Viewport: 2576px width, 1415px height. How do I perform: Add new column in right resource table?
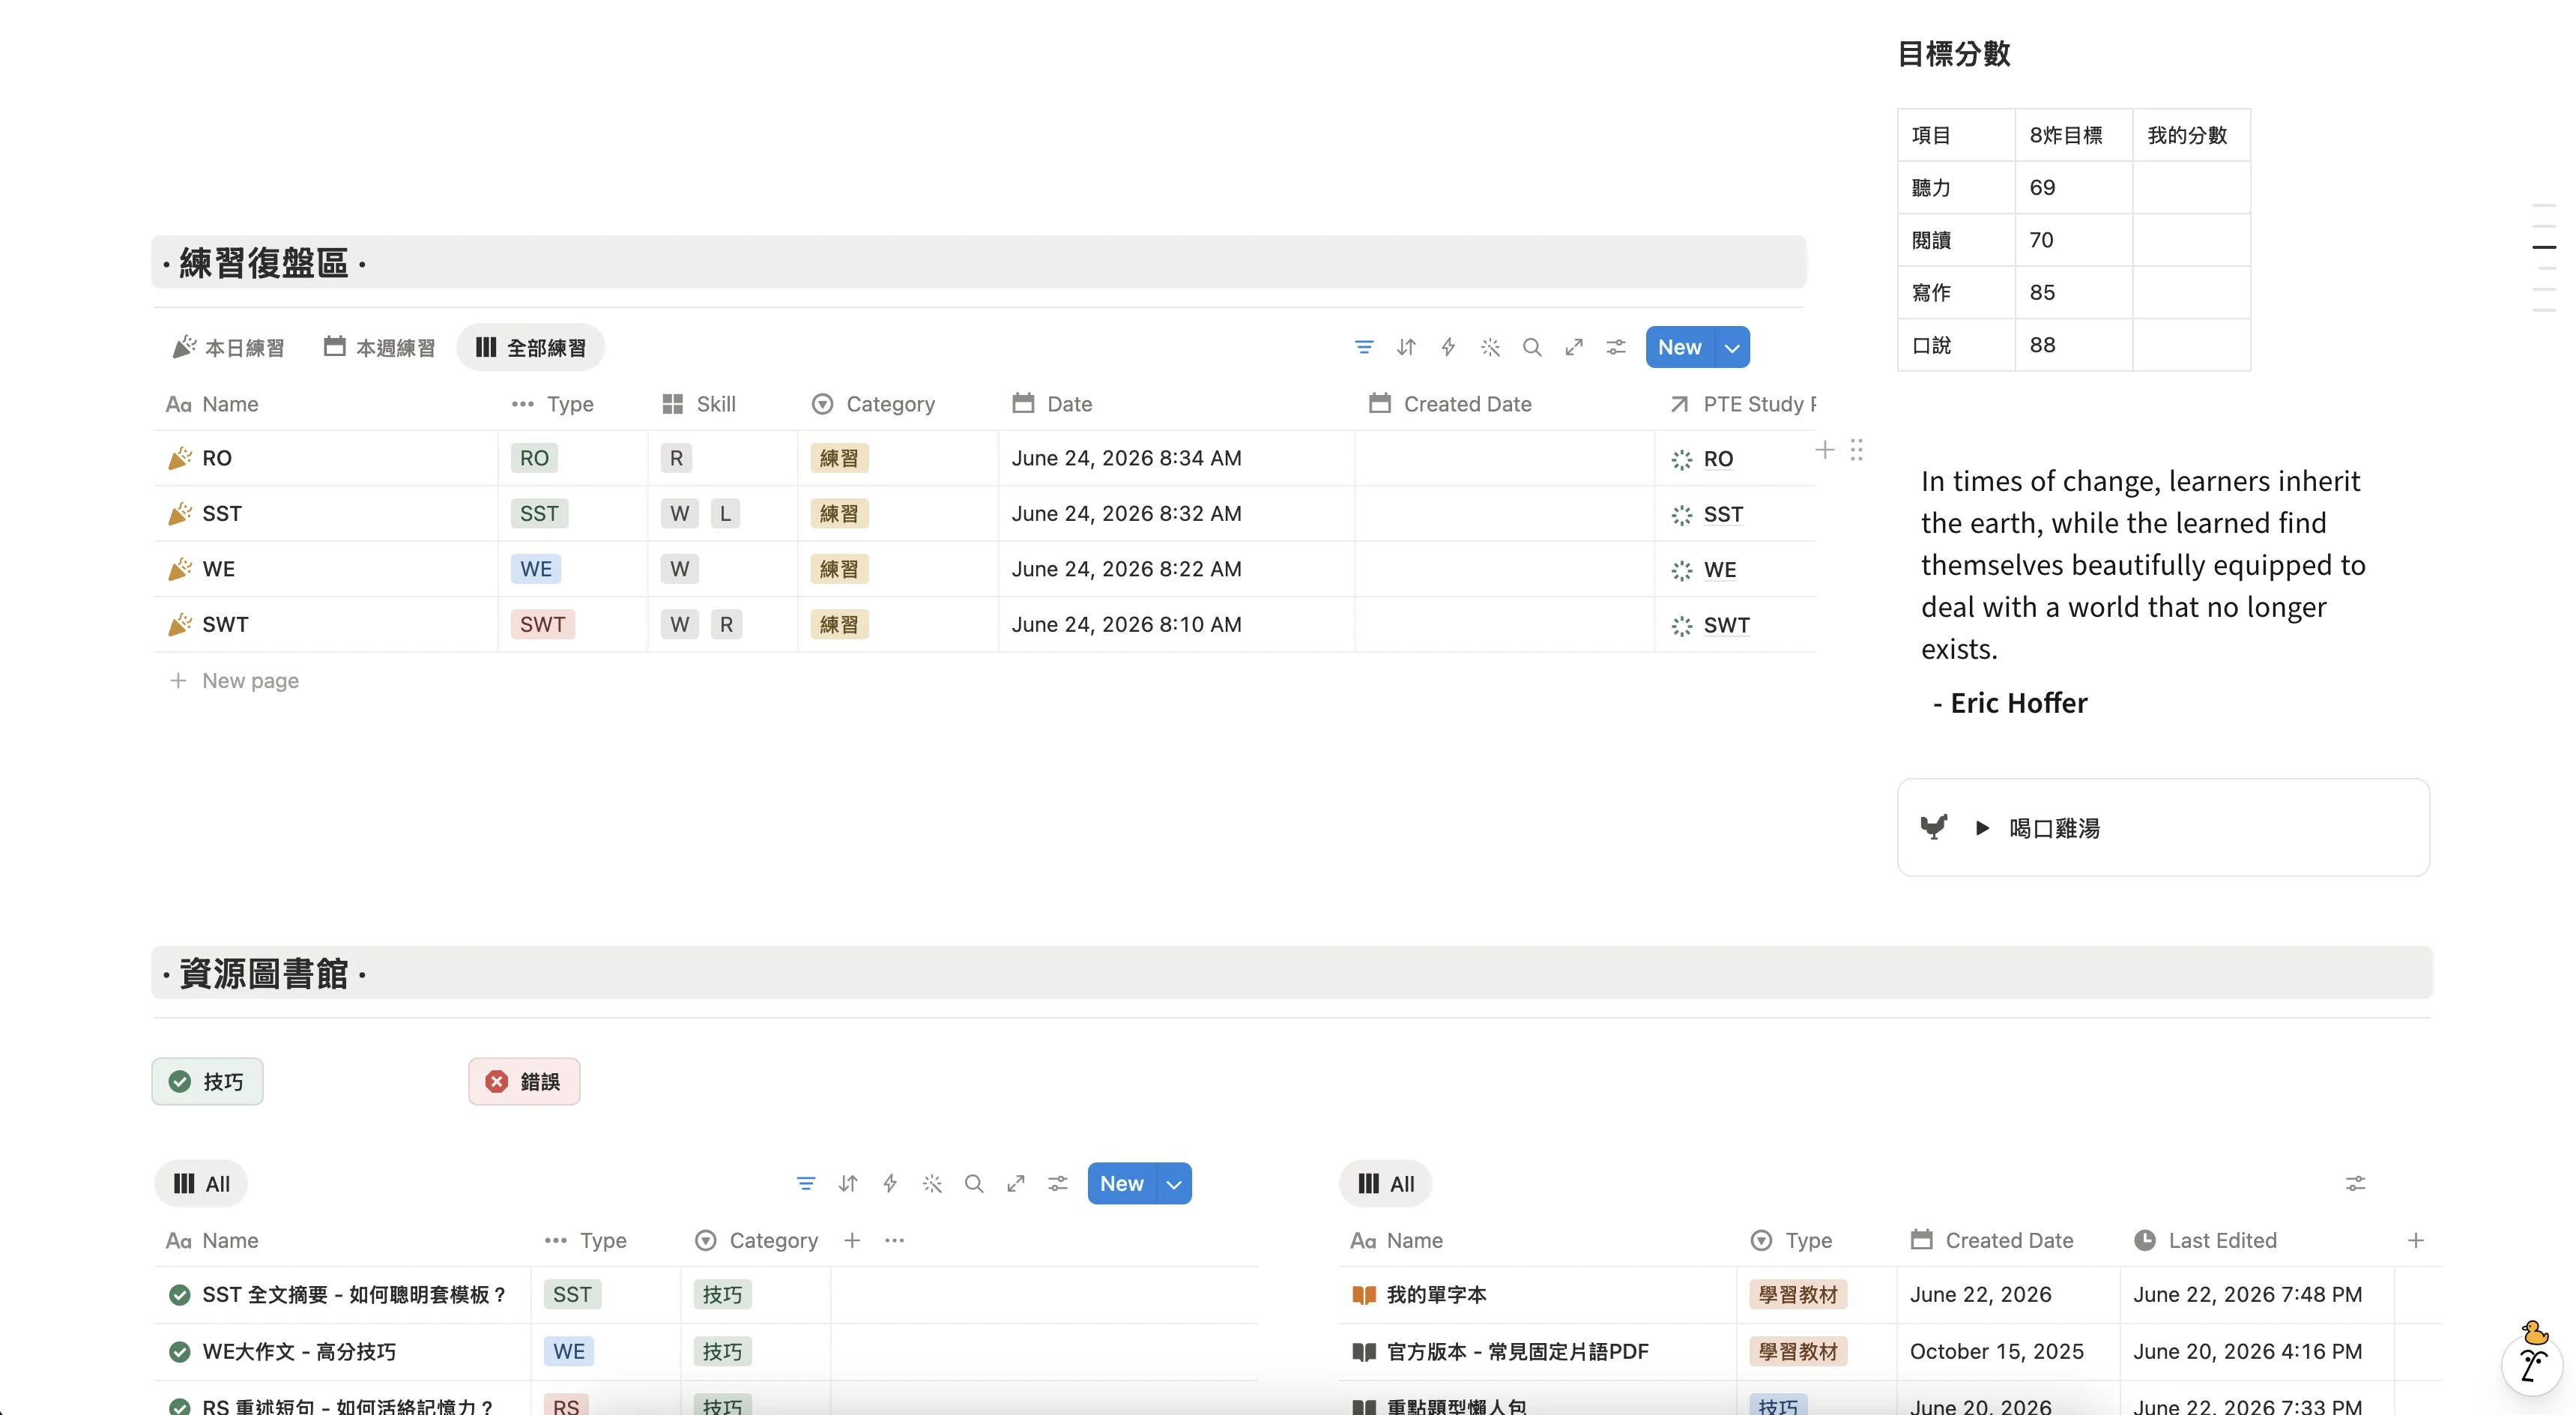pyautogui.click(x=2416, y=1240)
